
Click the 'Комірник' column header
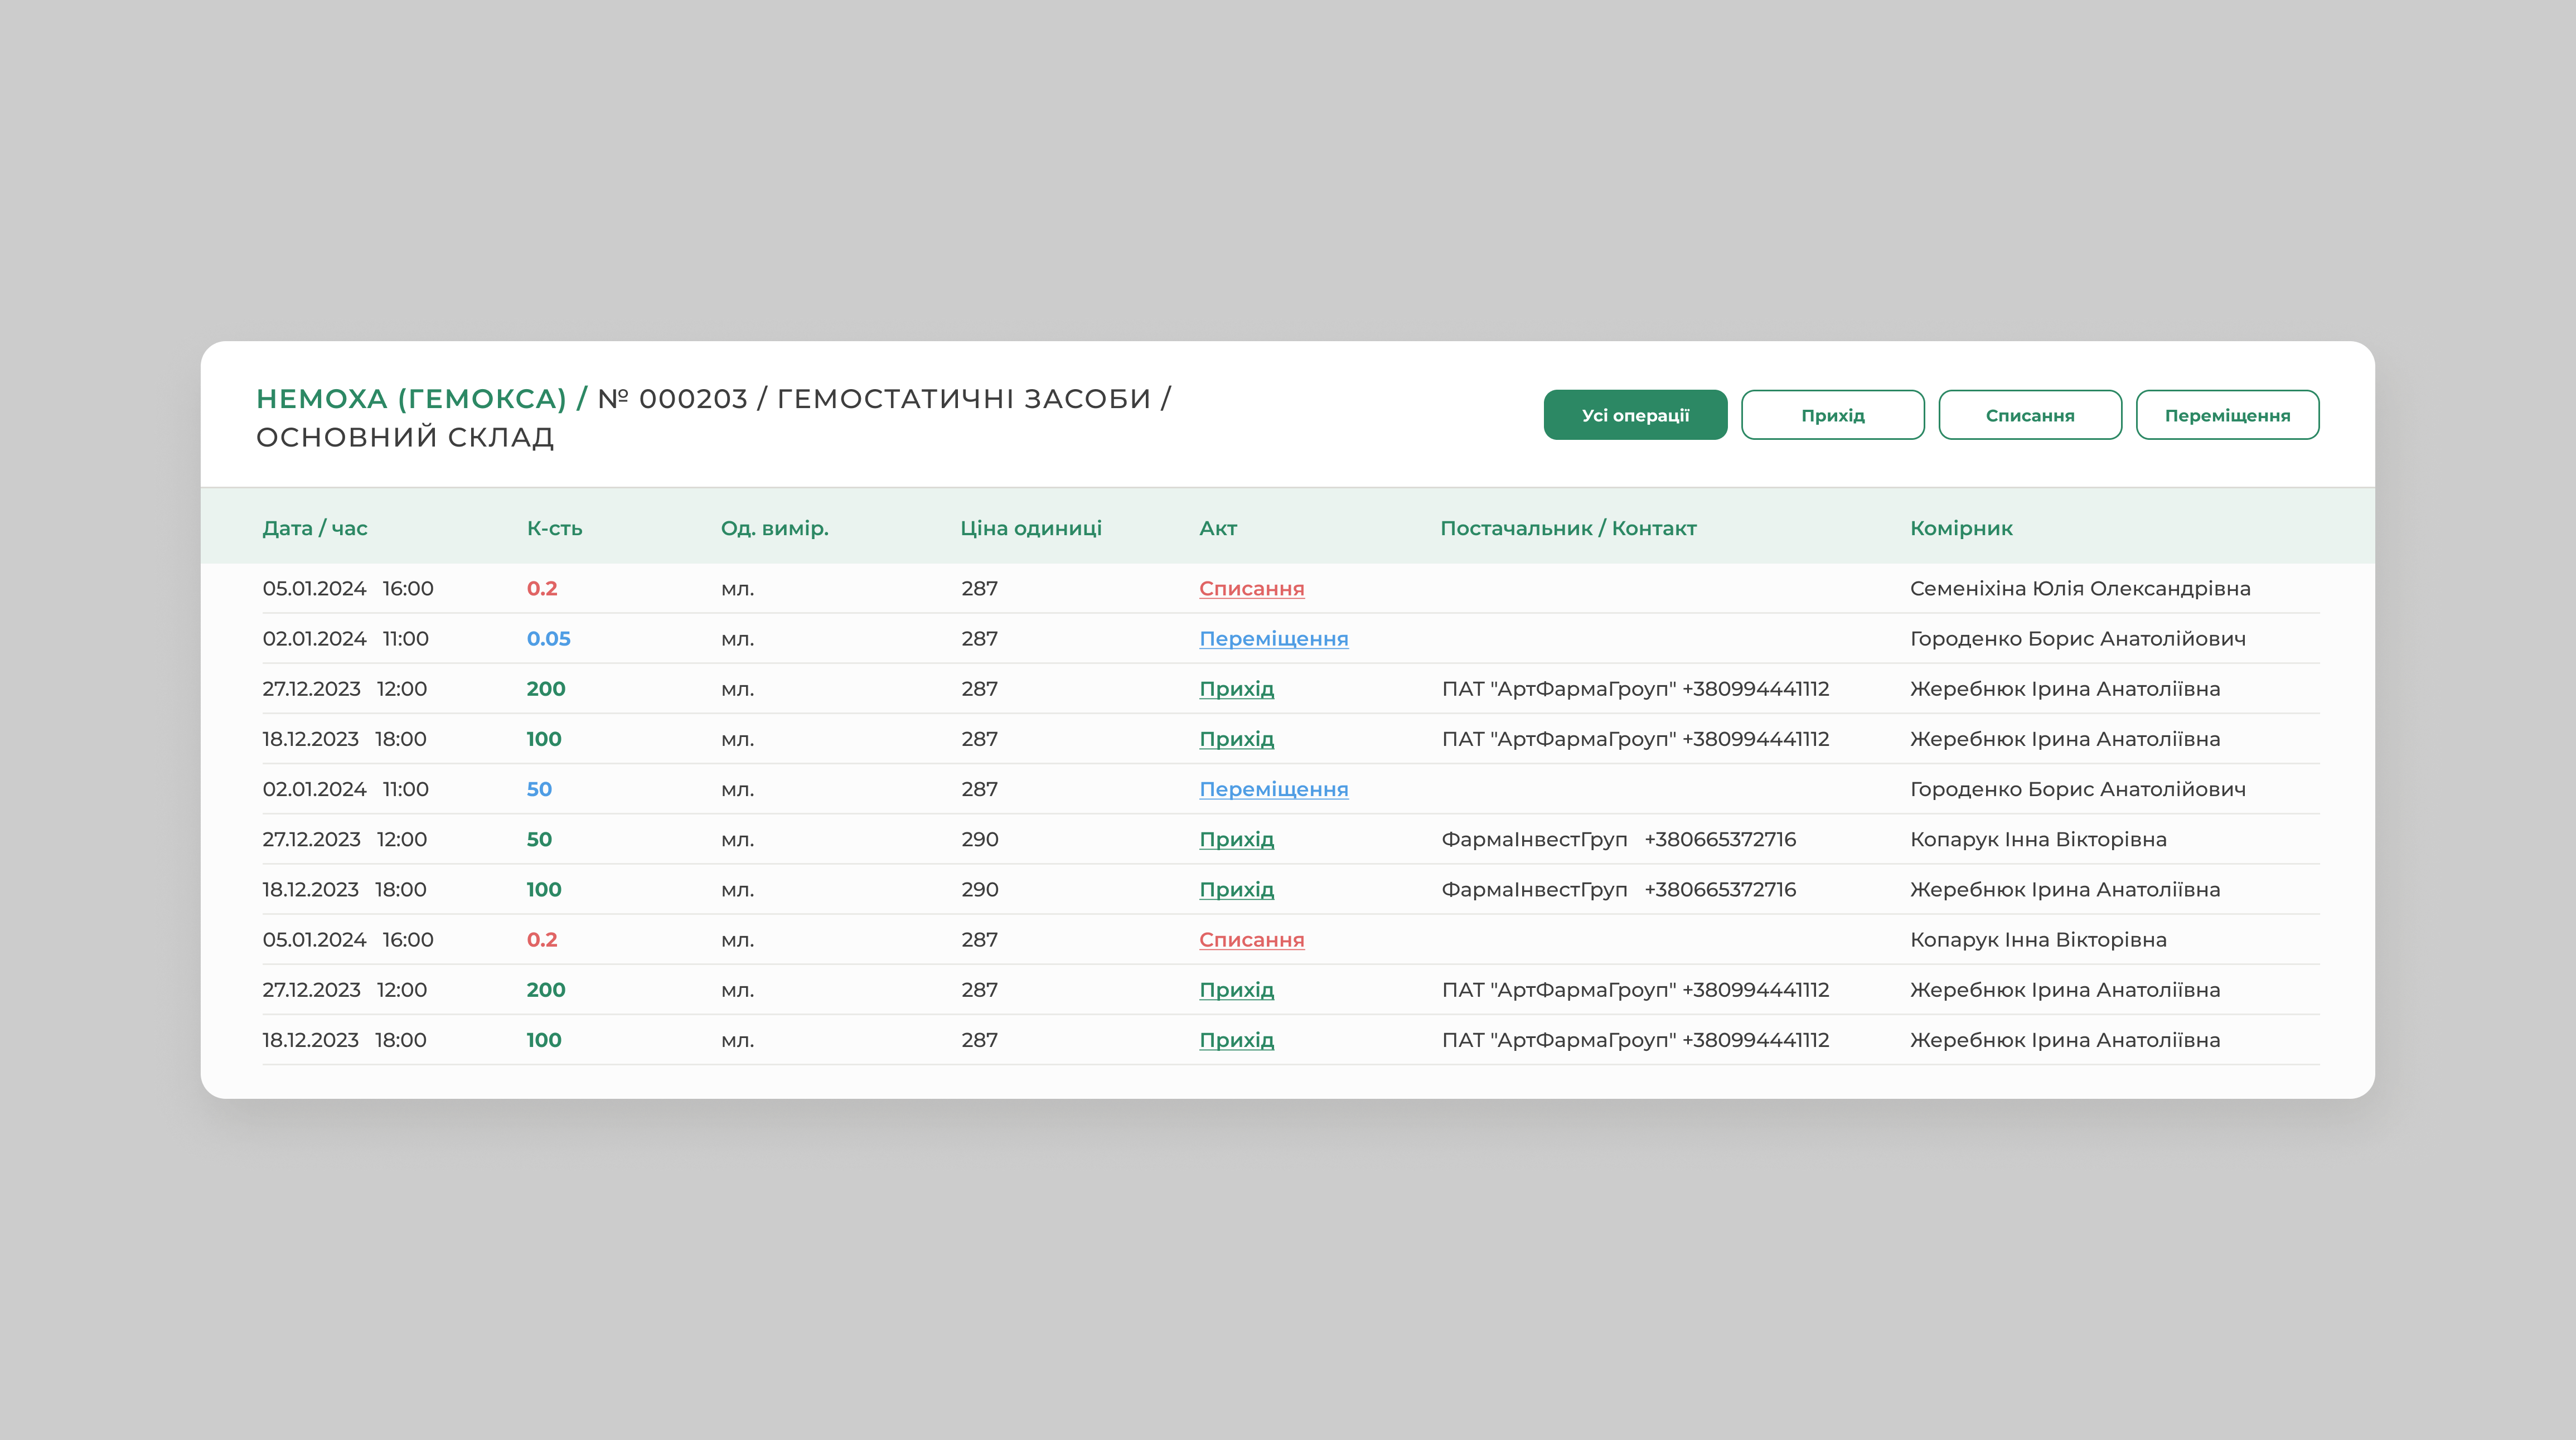pos(1960,528)
